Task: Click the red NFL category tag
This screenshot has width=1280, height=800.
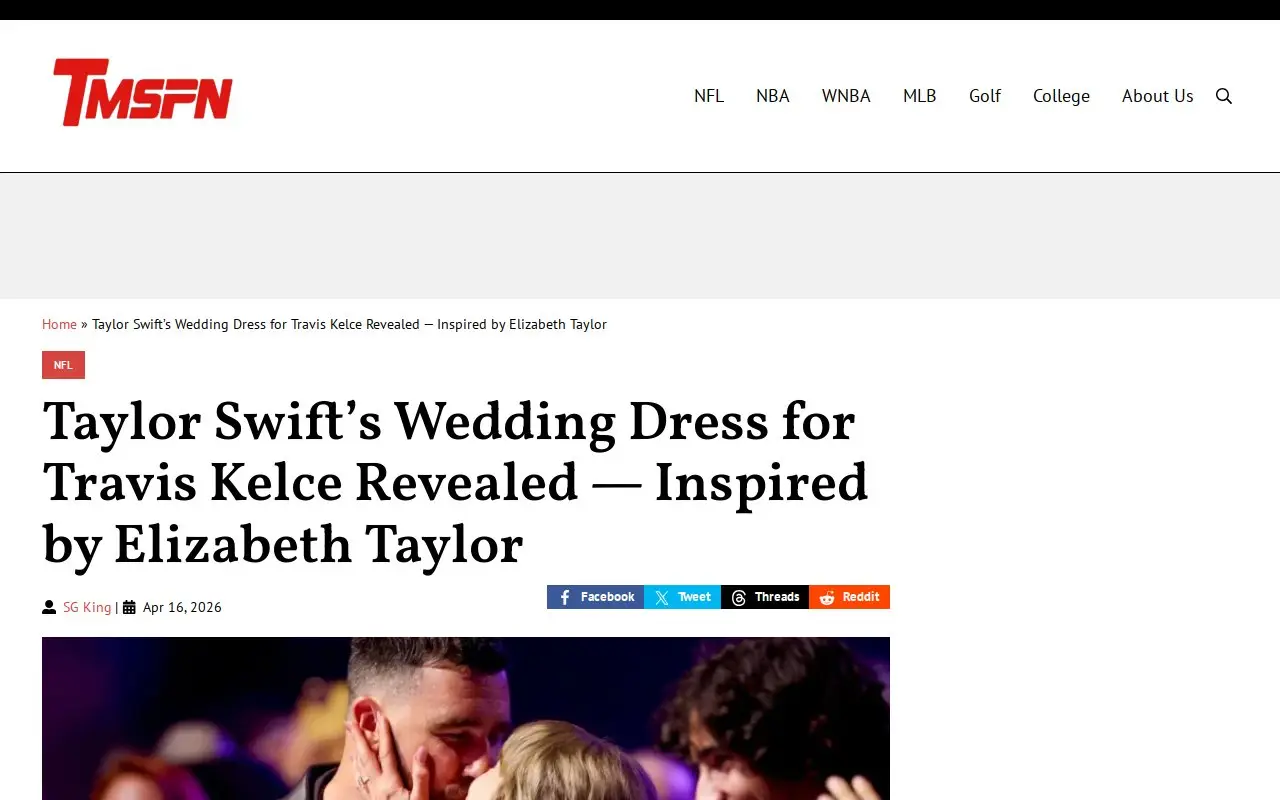Action: click(63, 365)
